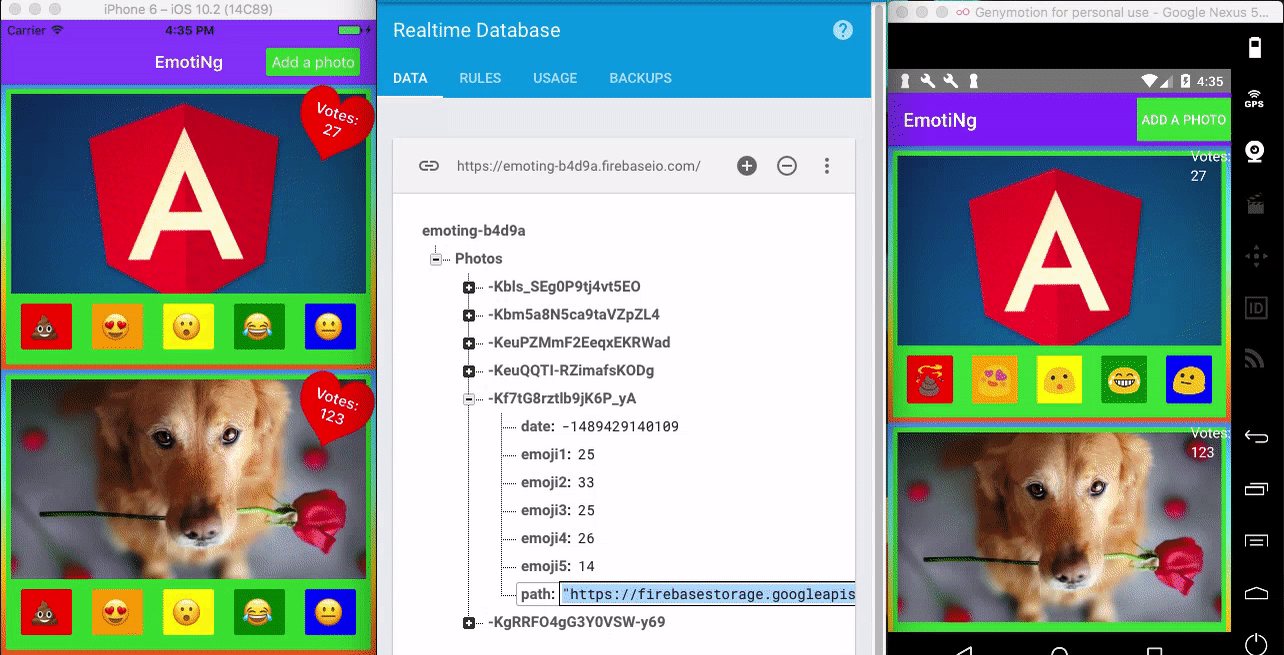Tap laughing-tears emoji under dog photo on iPhone
1284x655 pixels.
click(259, 612)
